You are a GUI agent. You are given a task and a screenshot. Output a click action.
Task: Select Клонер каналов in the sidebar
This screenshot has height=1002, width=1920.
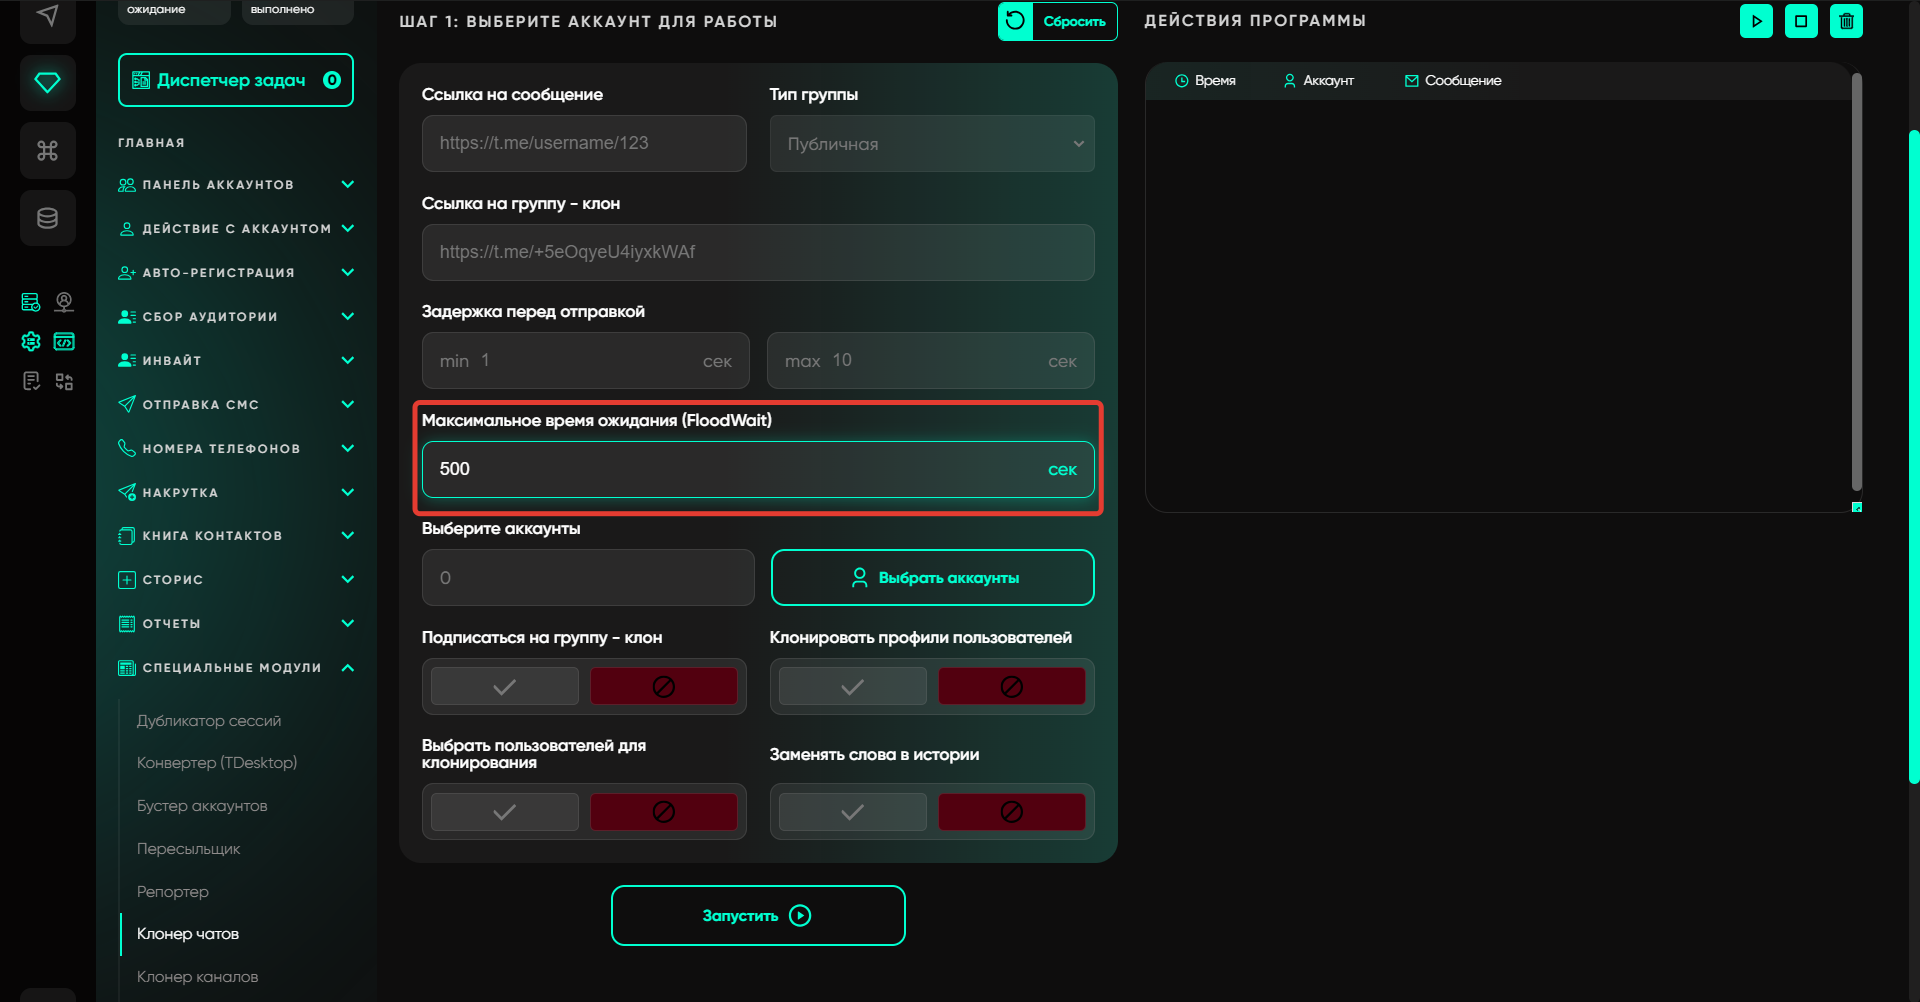coord(197,977)
